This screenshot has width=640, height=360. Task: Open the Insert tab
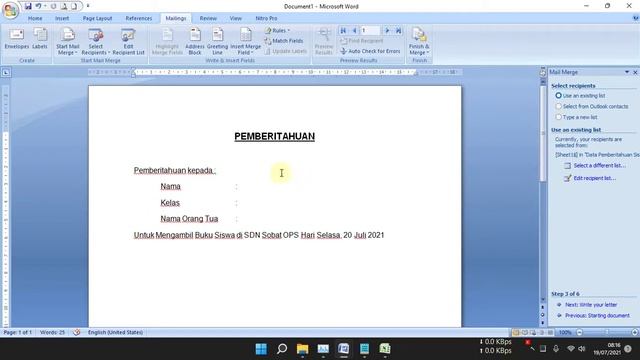point(62,18)
